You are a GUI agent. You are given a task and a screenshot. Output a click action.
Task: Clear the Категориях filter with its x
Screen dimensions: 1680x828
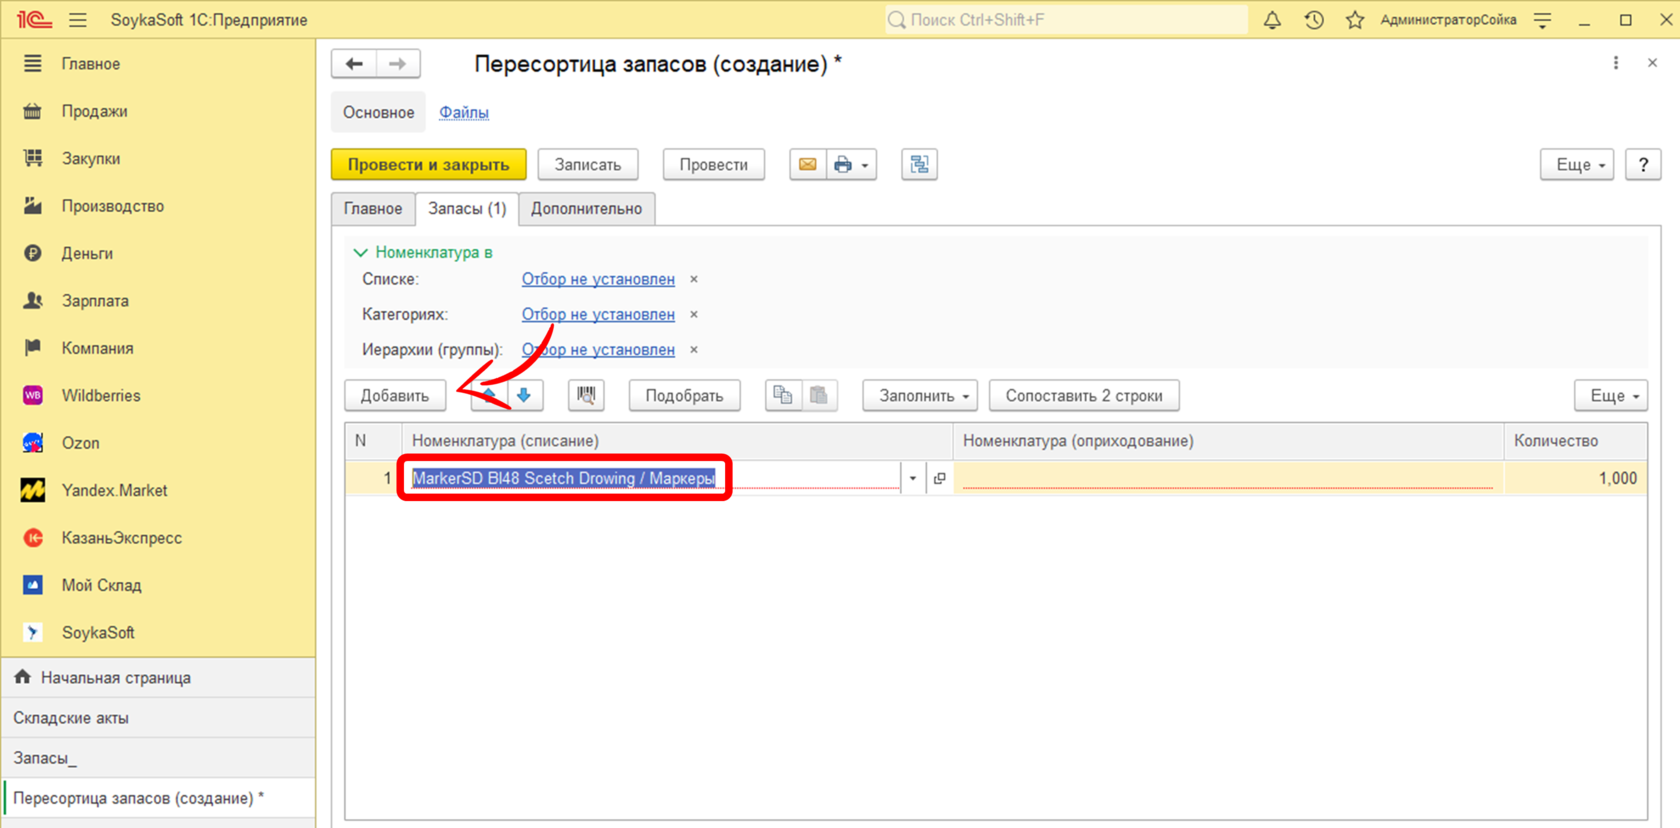point(694,315)
